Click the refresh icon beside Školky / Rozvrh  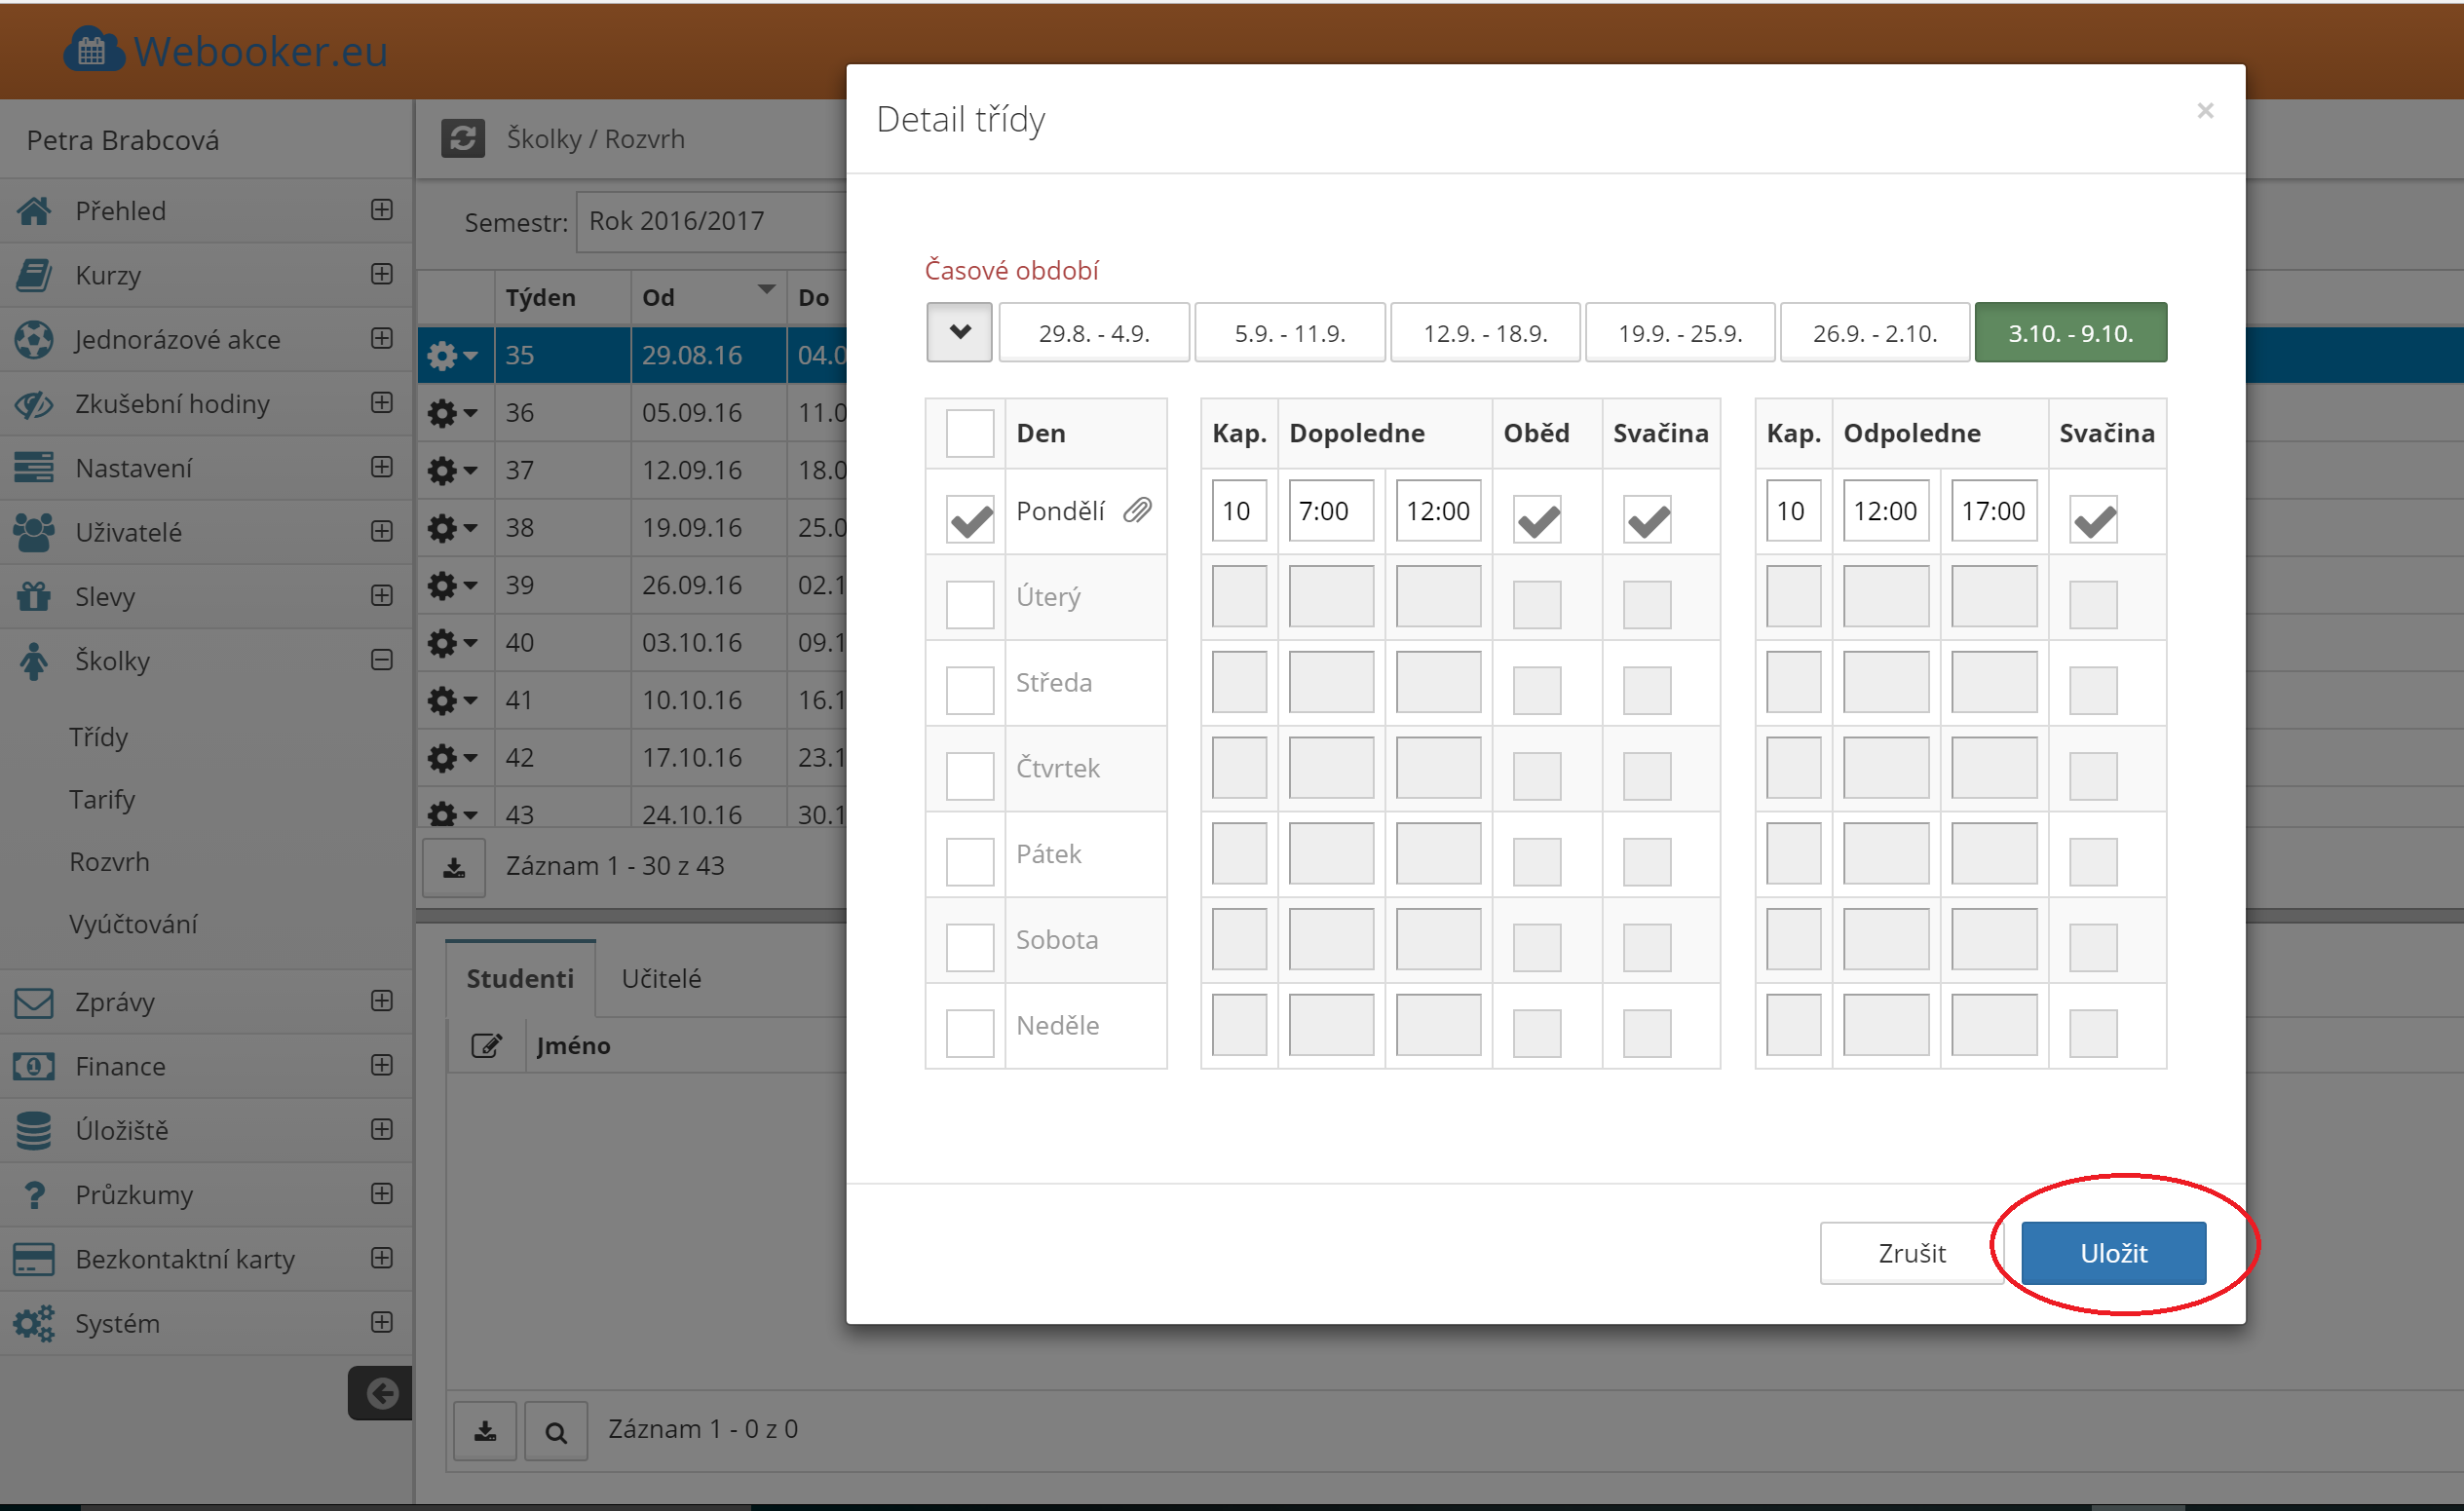[462, 138]
